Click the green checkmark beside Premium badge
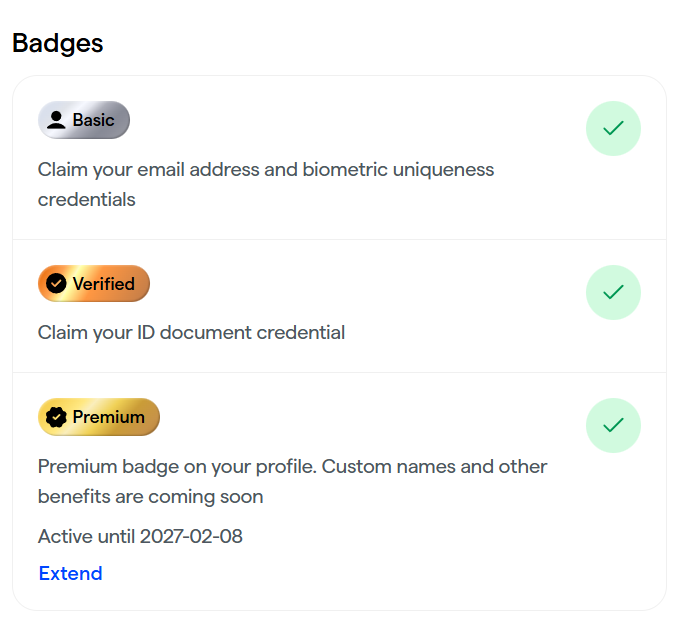Viewport: 676px width, 618px height. coord(613,425)
